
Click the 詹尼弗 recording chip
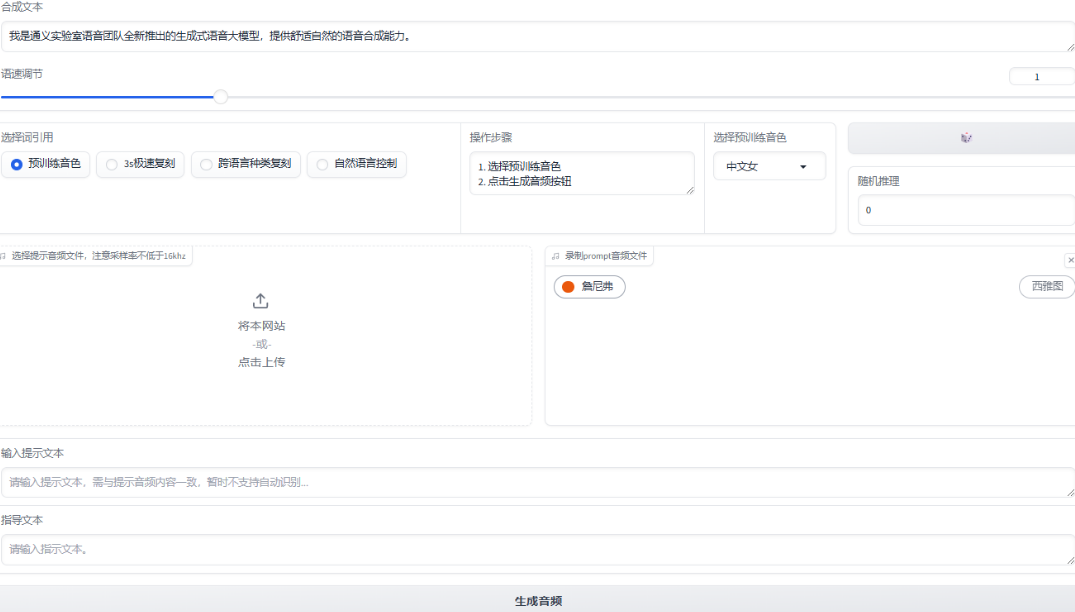point(589,287)
